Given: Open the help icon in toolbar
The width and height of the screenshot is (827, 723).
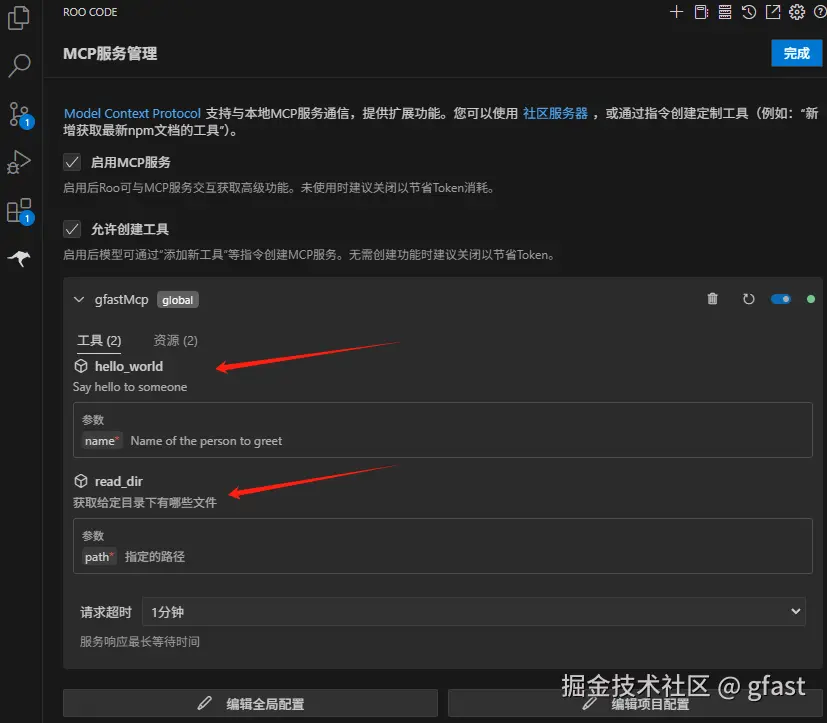Looking at the screenshot, I should [x=820, y=12].
